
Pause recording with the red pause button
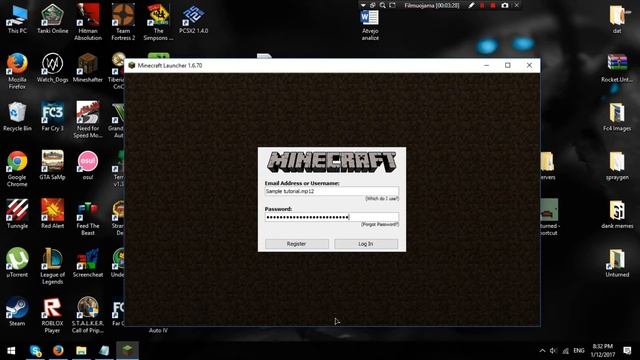(x=482, y=5)
